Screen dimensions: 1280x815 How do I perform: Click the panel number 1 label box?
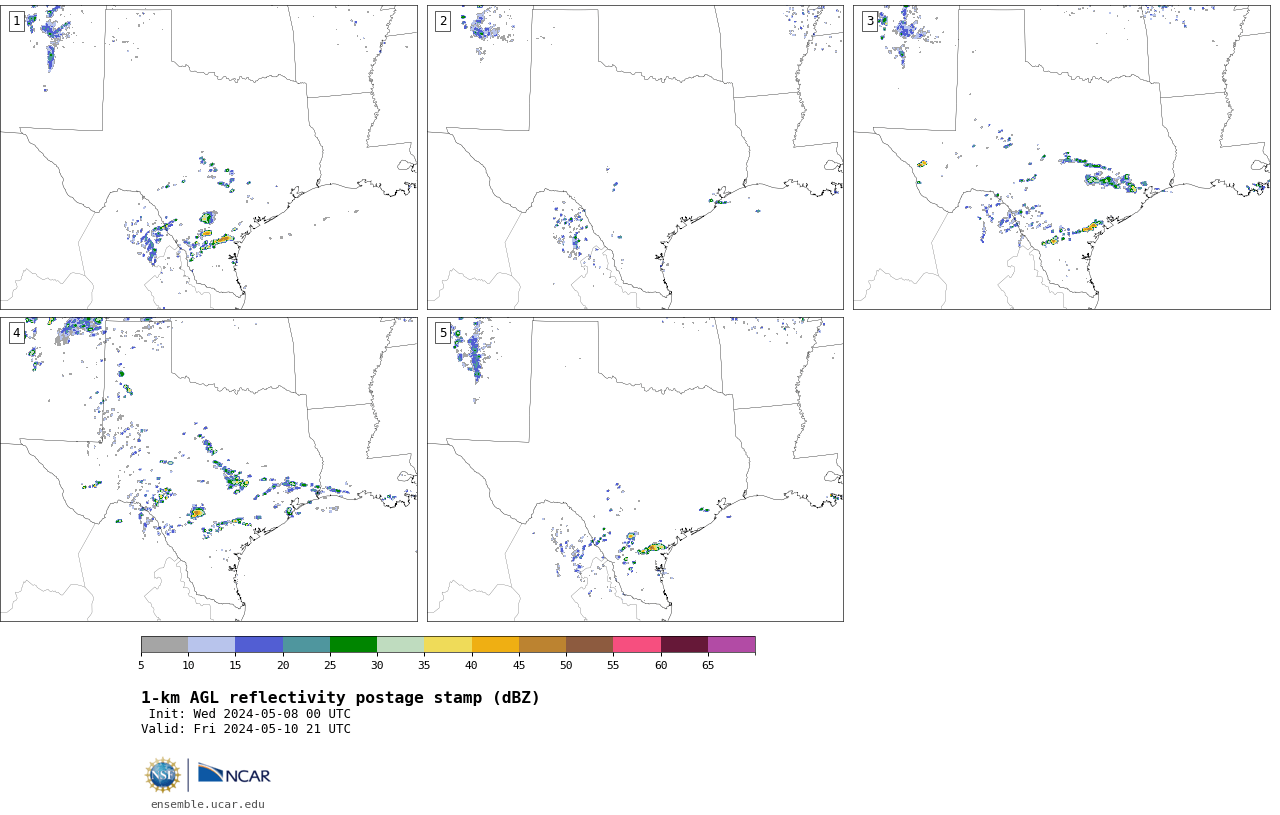point(16,21)
